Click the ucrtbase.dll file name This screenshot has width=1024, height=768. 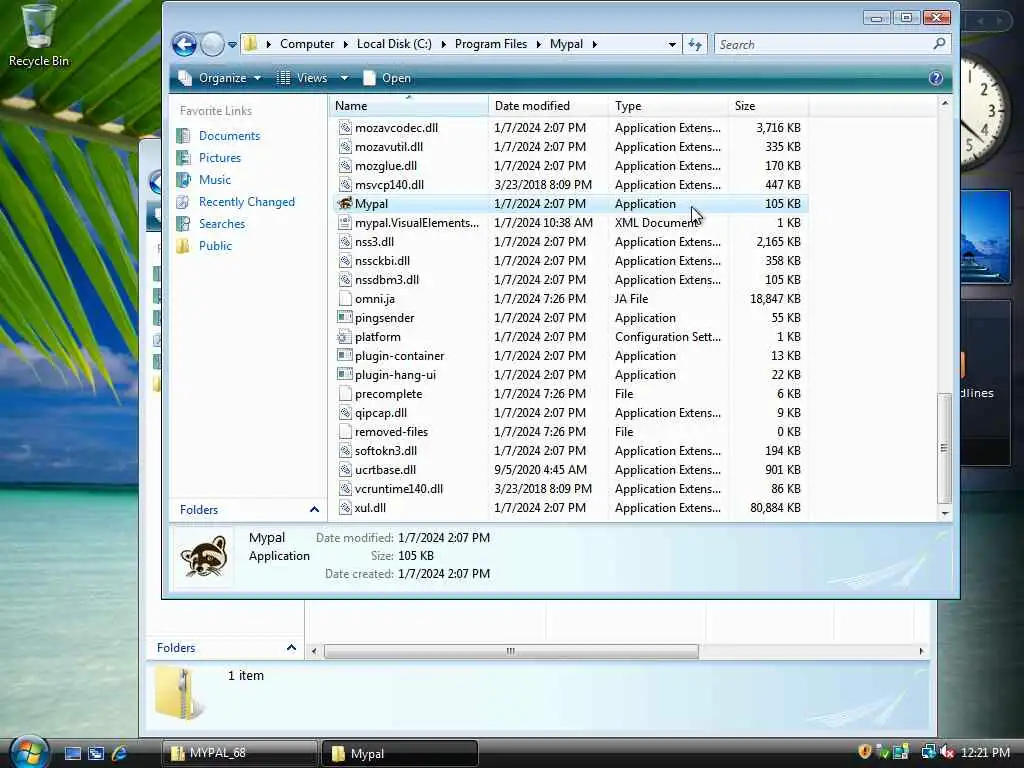pyautogui.click(x=385, y=470)
